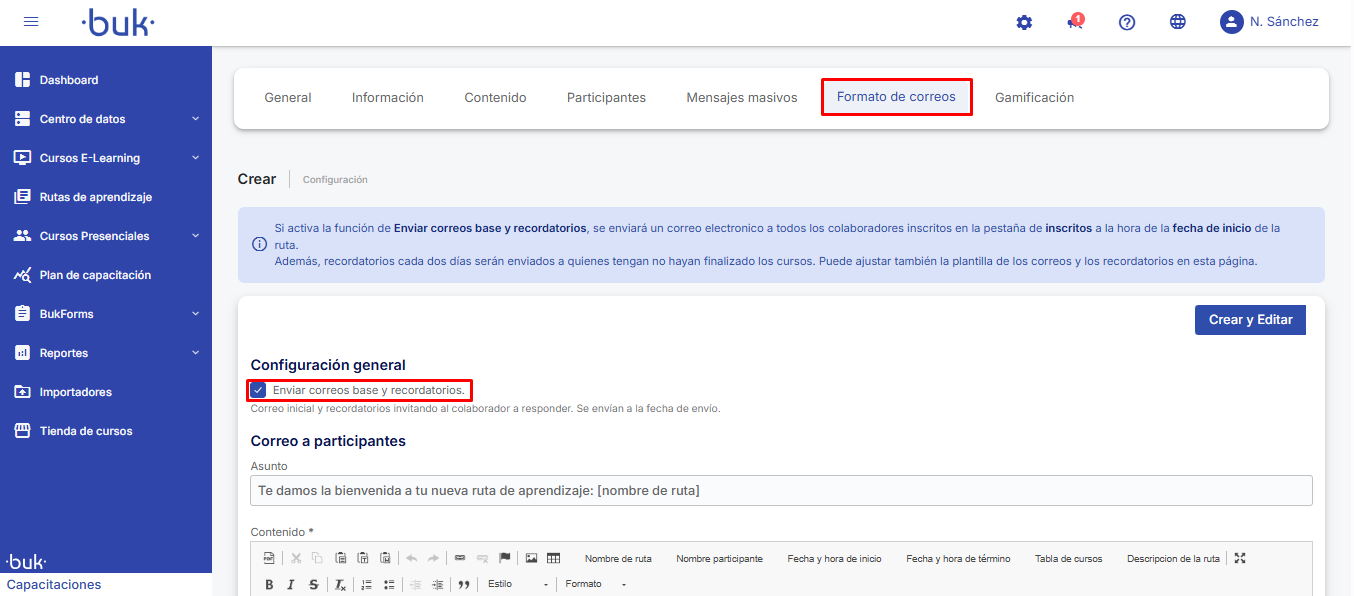1354x596 pixels.
Task: Click the help question mark icon
Action: [1127, 22]
